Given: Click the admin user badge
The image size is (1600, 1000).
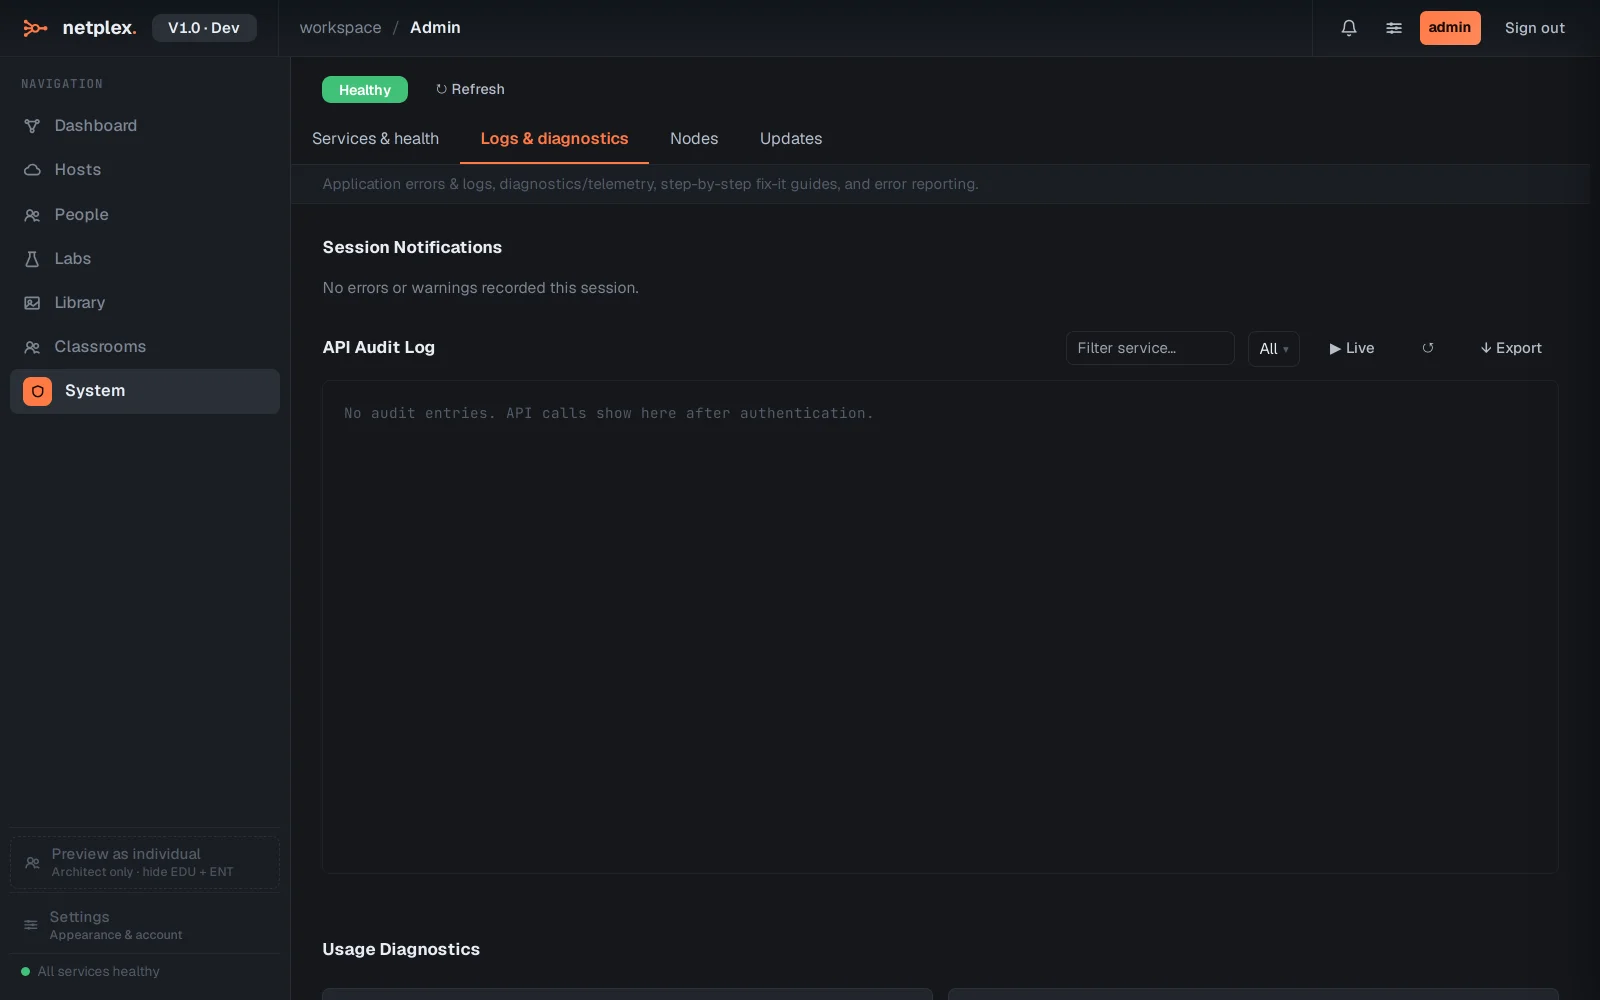Looking at the screenshot, I should [x=1450, y=28].
